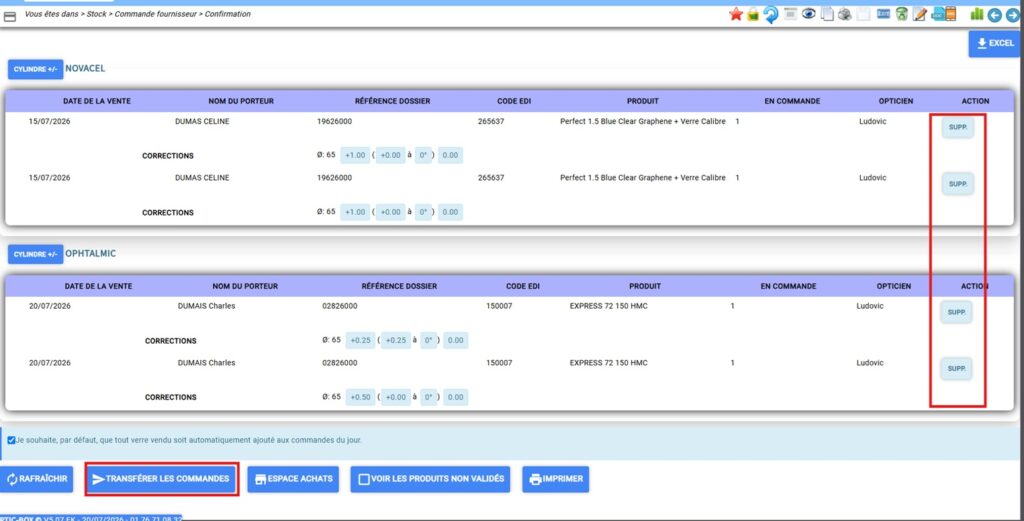Screen dimensions: 1024x521
Task: Click the eye view icon in toolbar
Action: [808, 13]
